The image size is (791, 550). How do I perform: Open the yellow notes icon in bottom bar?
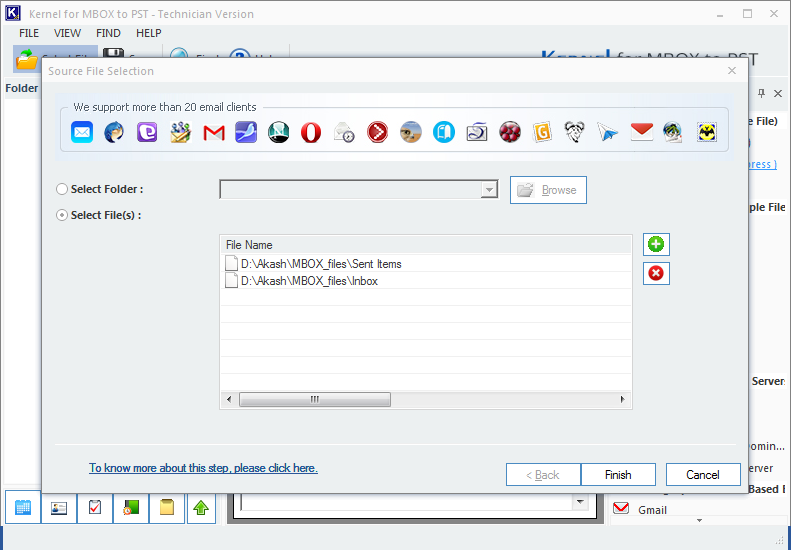tap(166, 508)
